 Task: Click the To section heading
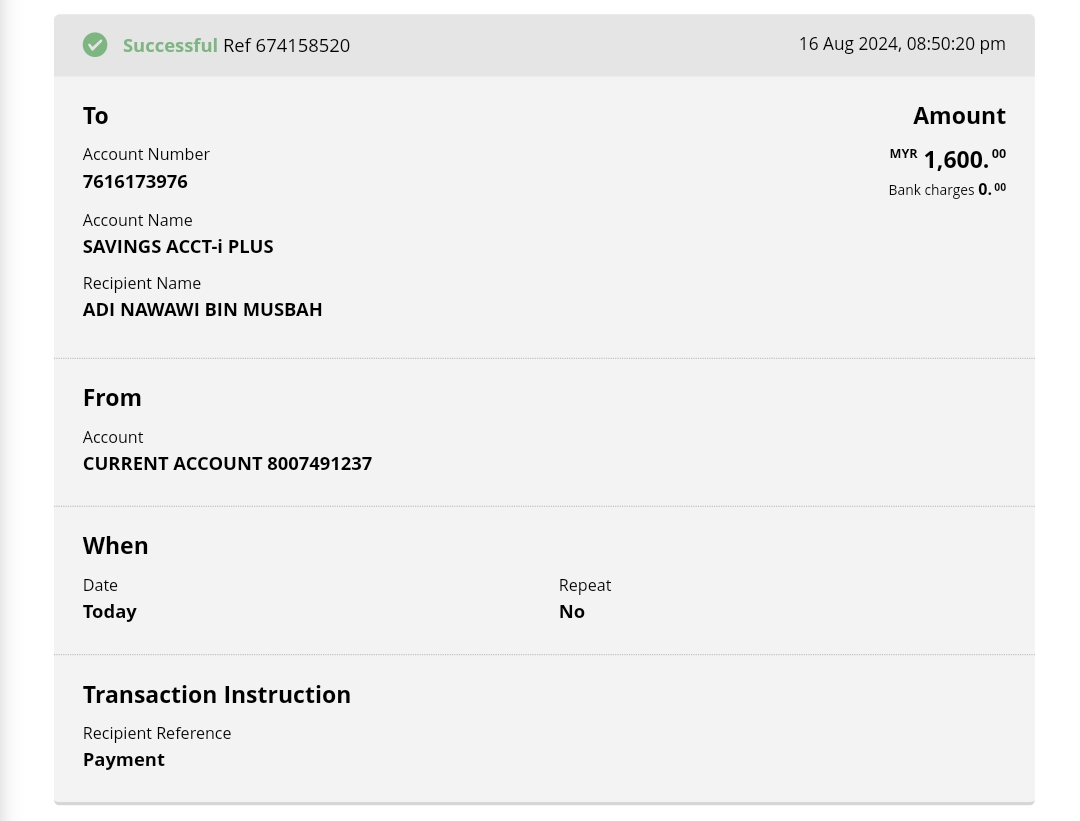click(x=96, y=116)
